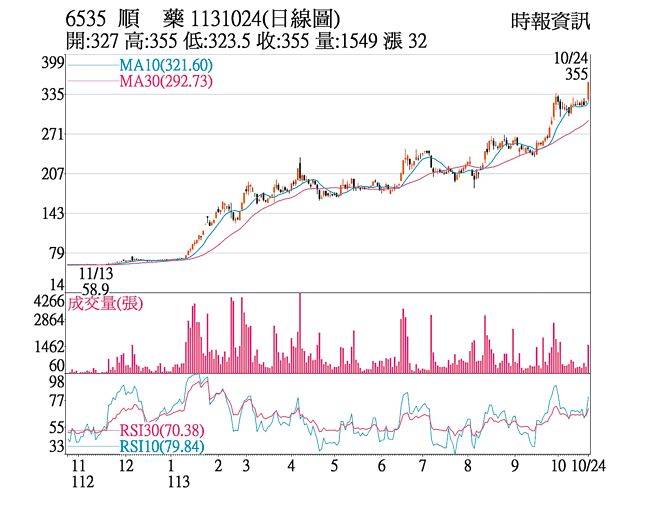
Task: Select the 10/24 355 high price annotation
Action: (x=574, y=67)
